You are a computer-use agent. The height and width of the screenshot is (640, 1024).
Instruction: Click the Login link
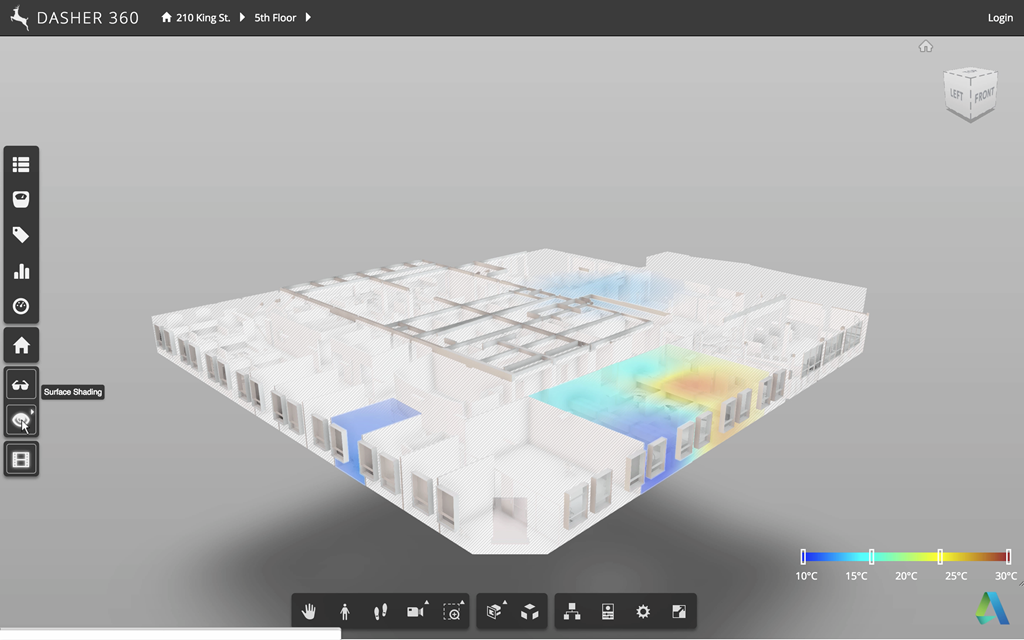(x=1000, y=18)
